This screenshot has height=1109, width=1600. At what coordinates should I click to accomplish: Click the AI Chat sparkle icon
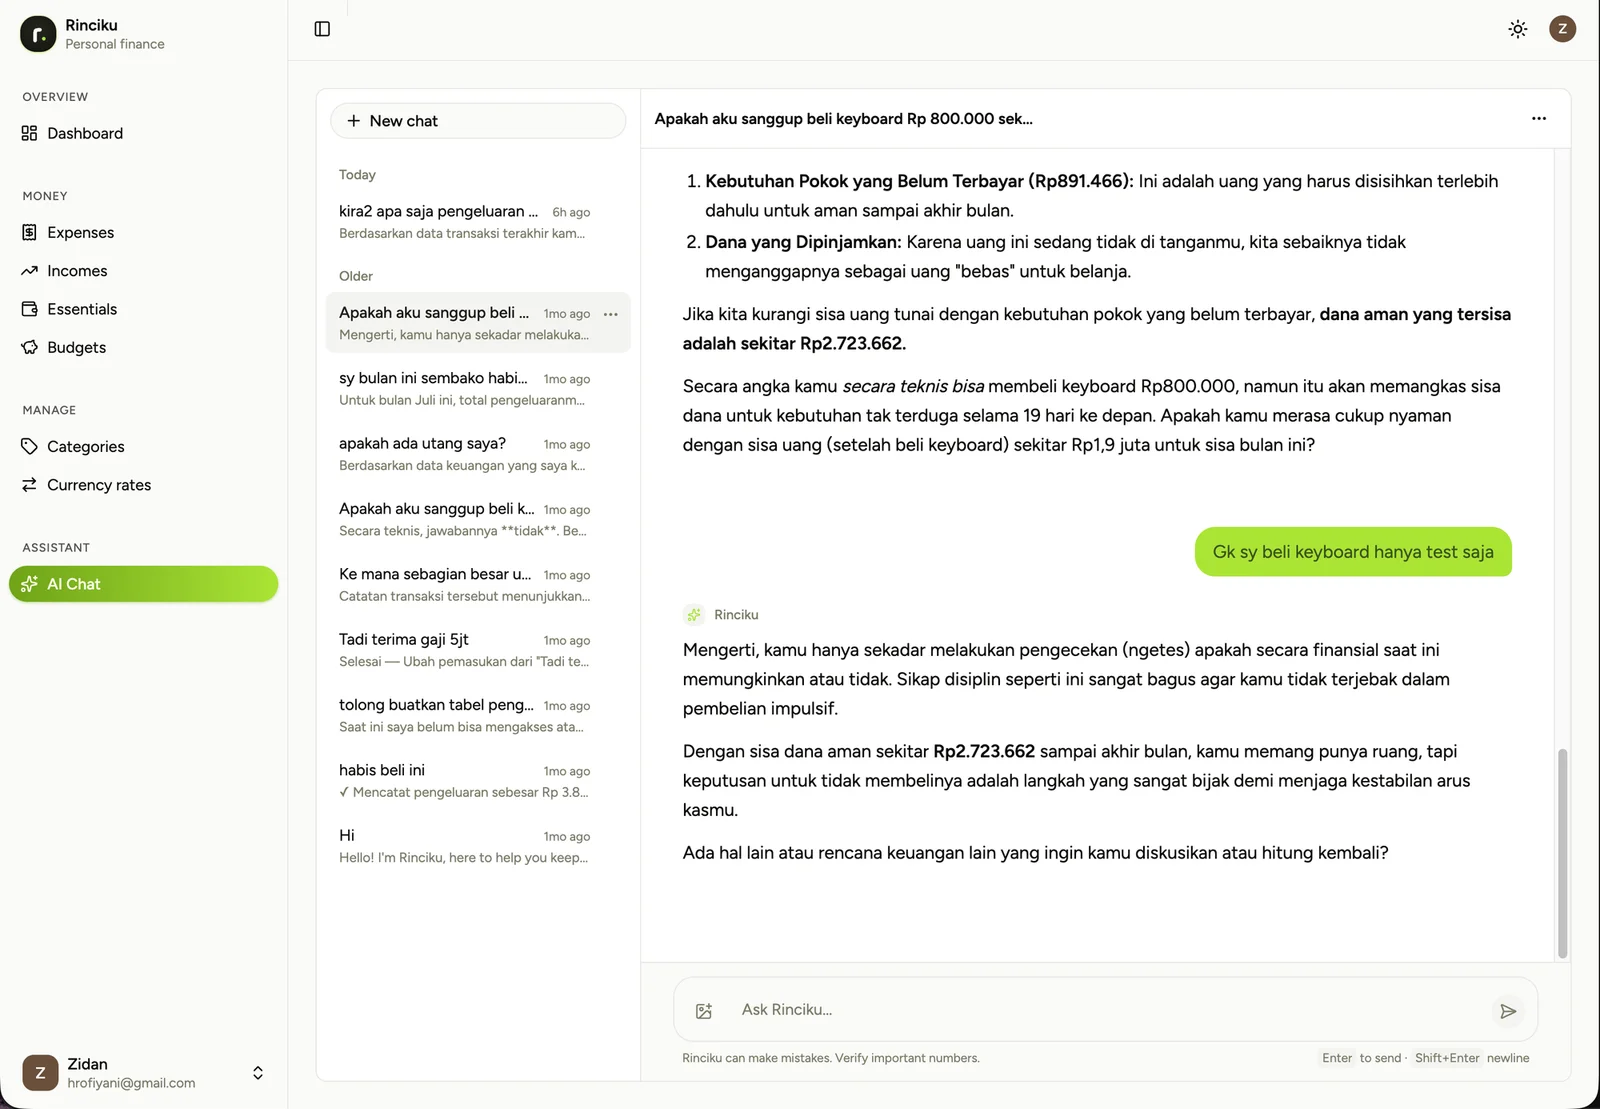pyautogui.click(x=29, y=584)
